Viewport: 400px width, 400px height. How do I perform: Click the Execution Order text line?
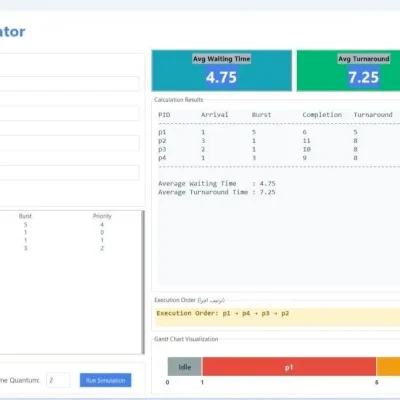(x=223, y=313)
